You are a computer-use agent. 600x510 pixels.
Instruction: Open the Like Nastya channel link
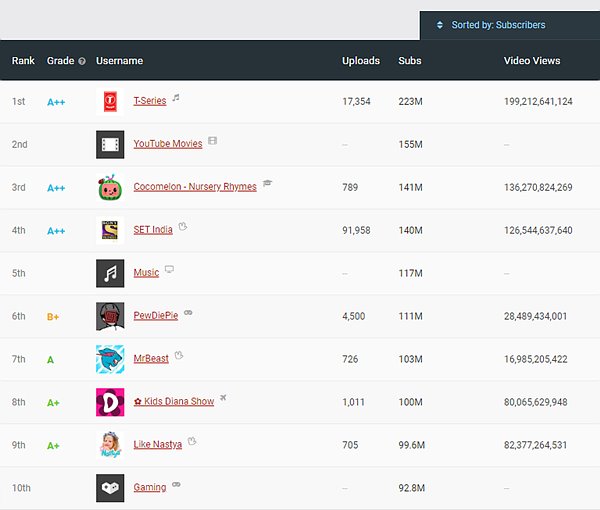(x=158, y=444)
